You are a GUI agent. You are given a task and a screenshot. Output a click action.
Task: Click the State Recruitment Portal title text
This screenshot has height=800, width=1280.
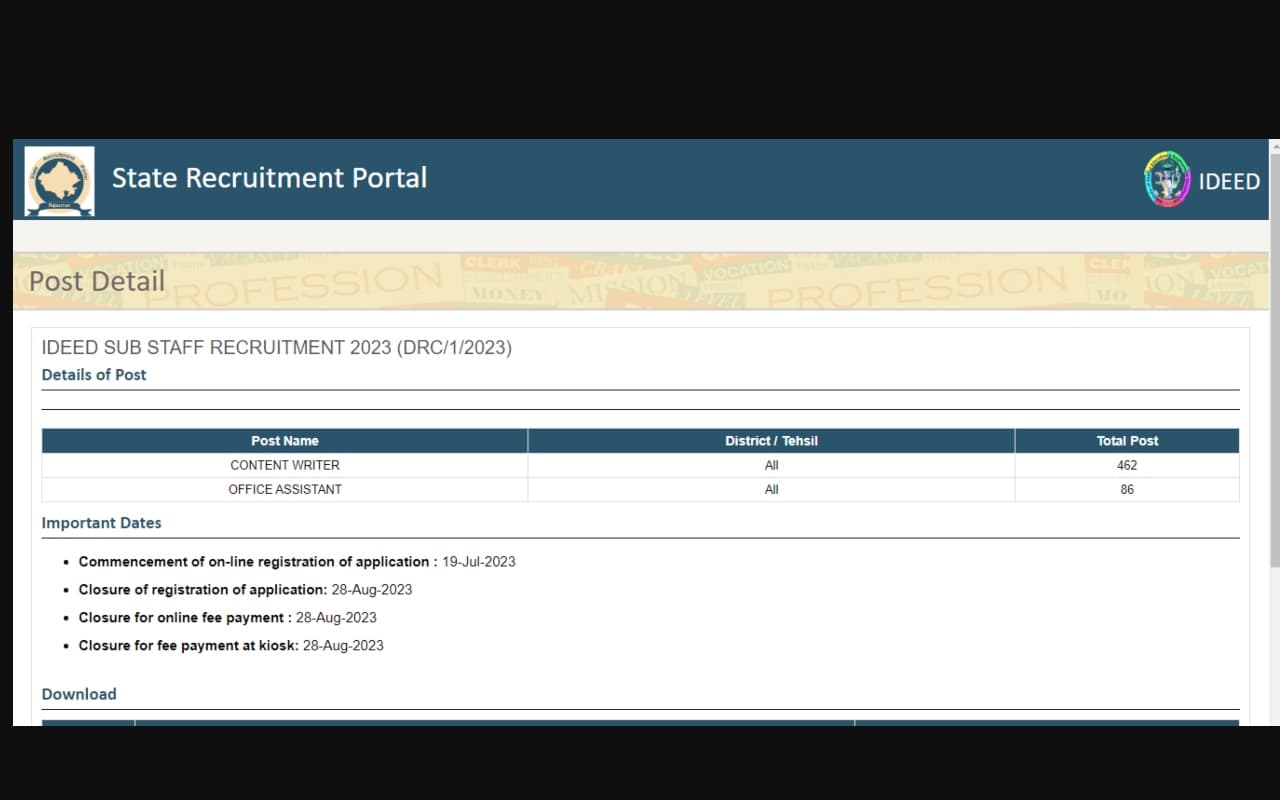(x=269, y=178)
